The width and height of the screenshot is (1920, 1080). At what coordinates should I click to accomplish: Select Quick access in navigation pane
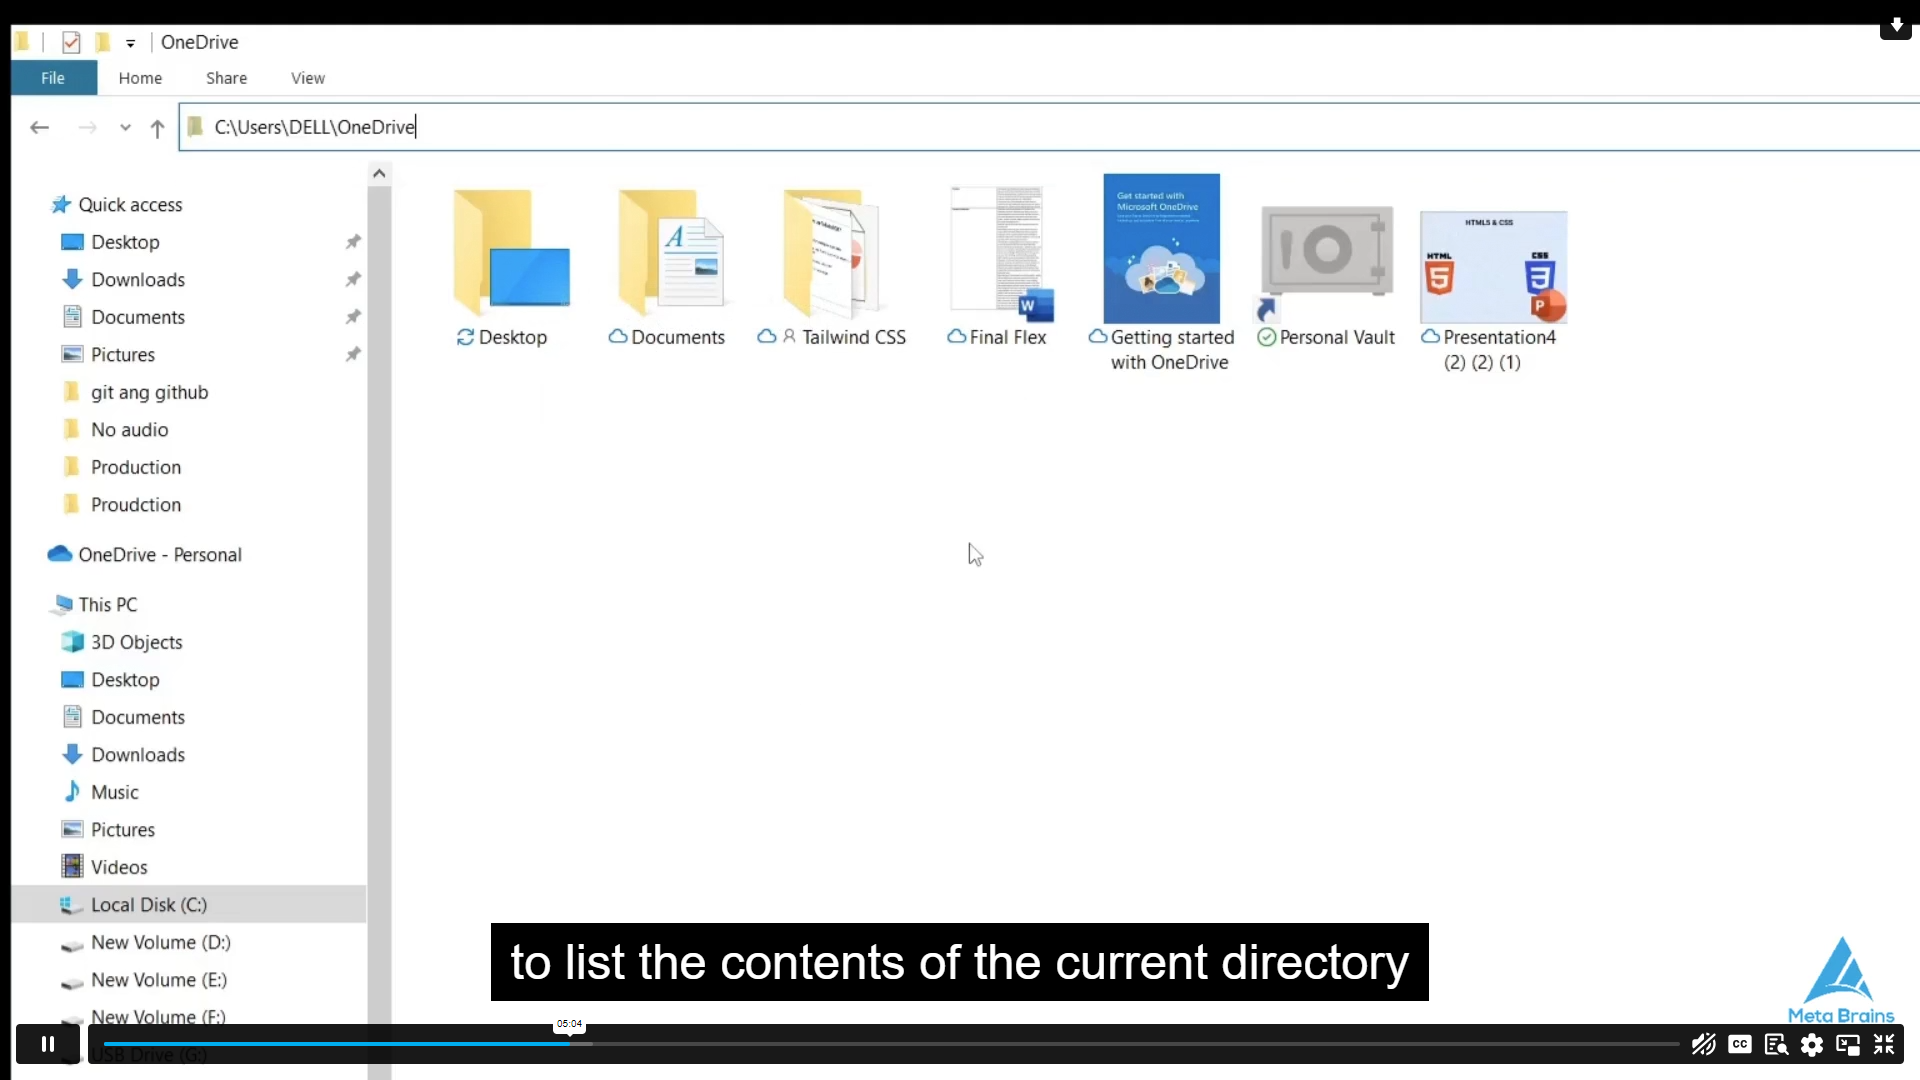point(118,205)
